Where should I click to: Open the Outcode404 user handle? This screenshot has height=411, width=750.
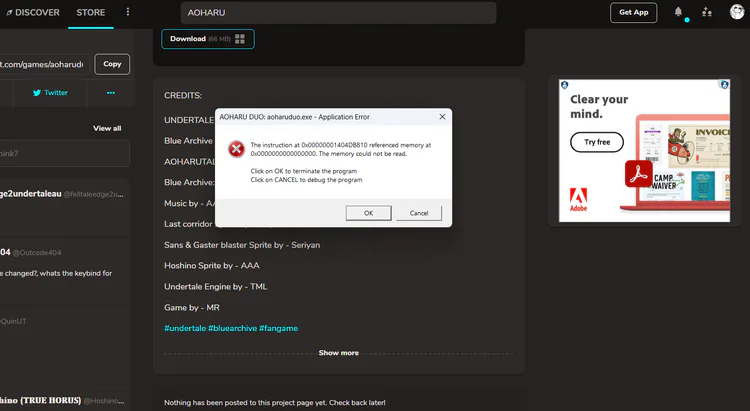(37, 253)
